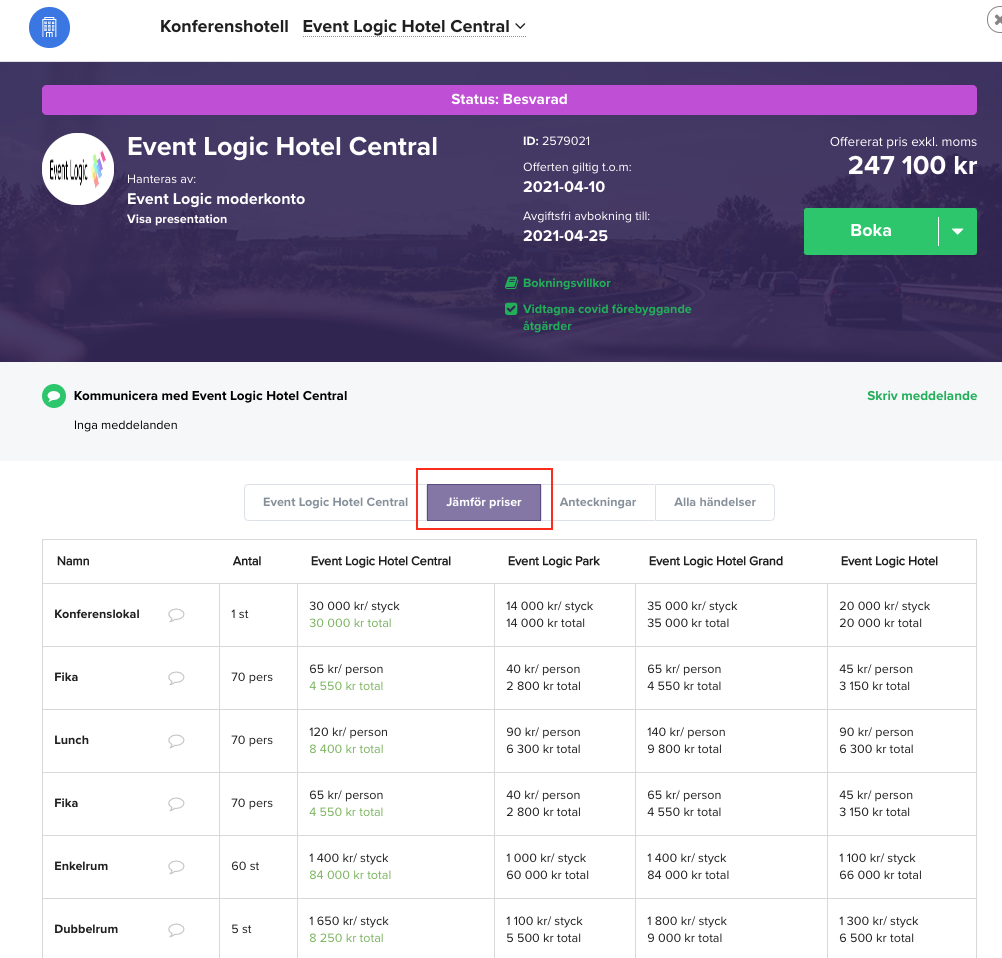Click the Enkelrum row name
Viewport: 1002px width, 958px height.
click(x=81, y=866)
